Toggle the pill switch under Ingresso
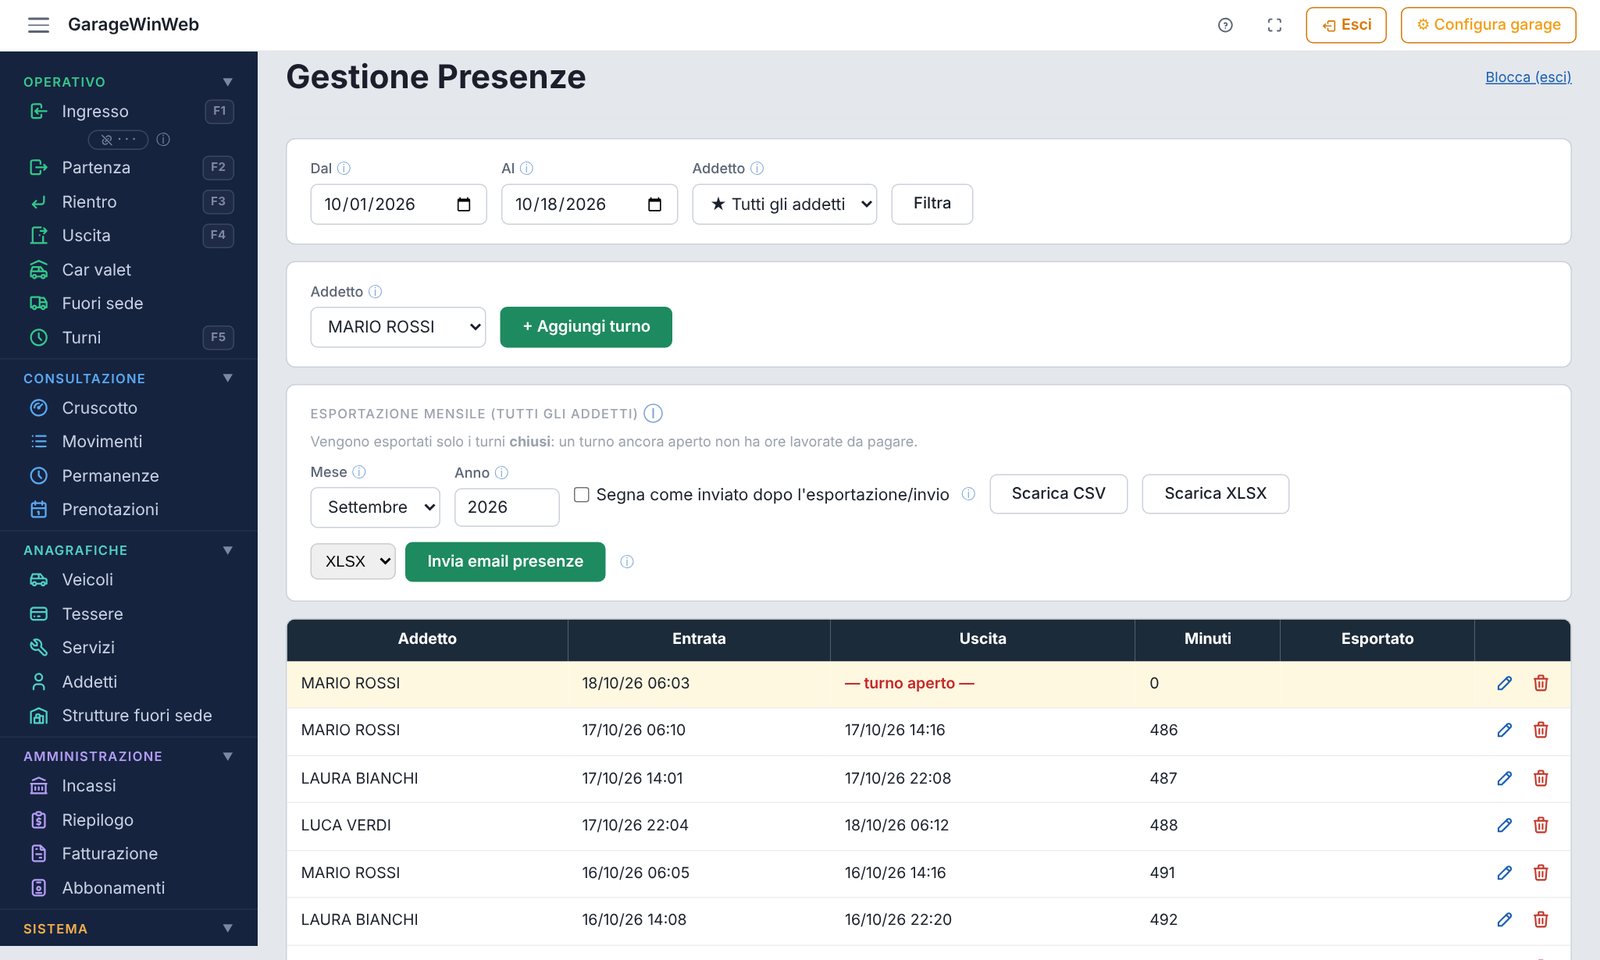This screenshot has height=960, width=1600. 118,140
